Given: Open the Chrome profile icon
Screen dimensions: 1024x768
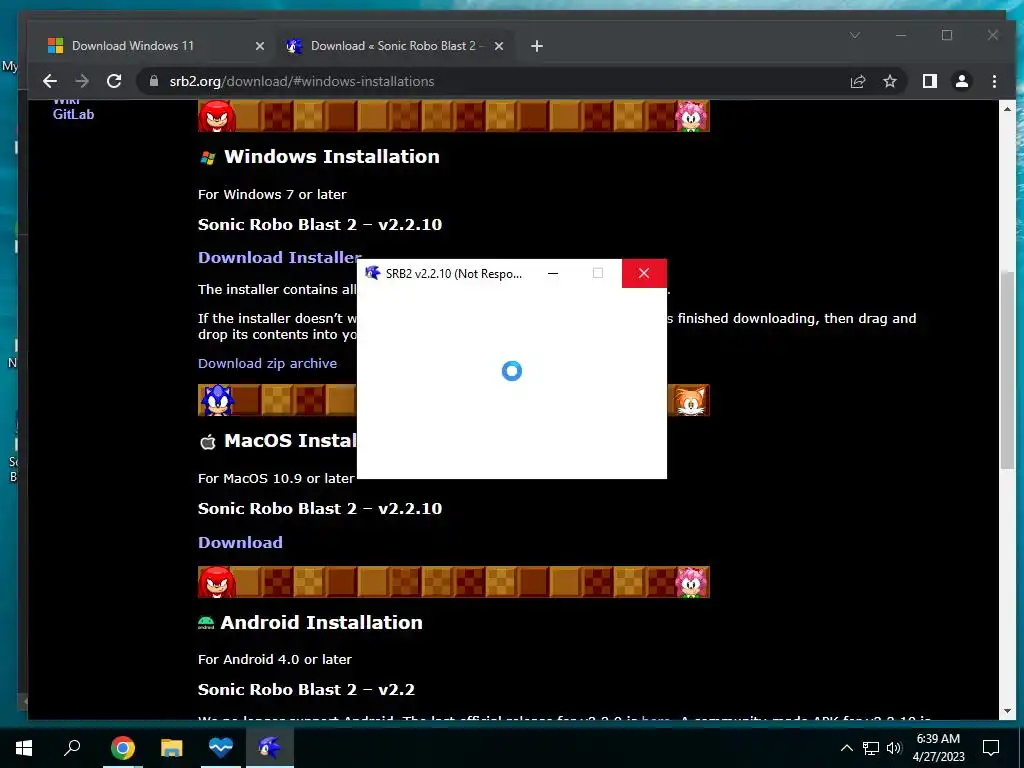Looking at the screenshot, I should tap(961, 81).
